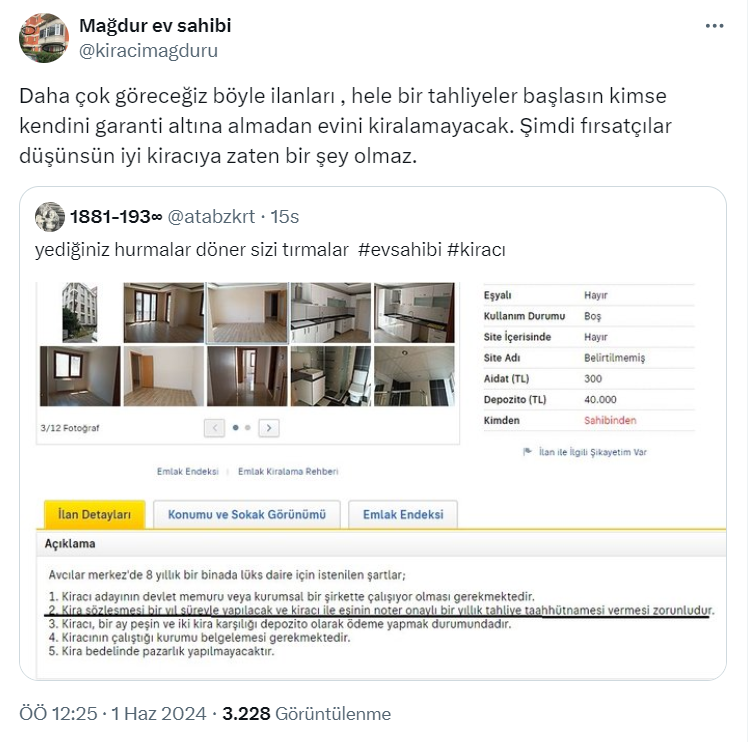Click the @kiracimagduru handle
This screenshot has height=742, width=755.
(x=148, y=51)
